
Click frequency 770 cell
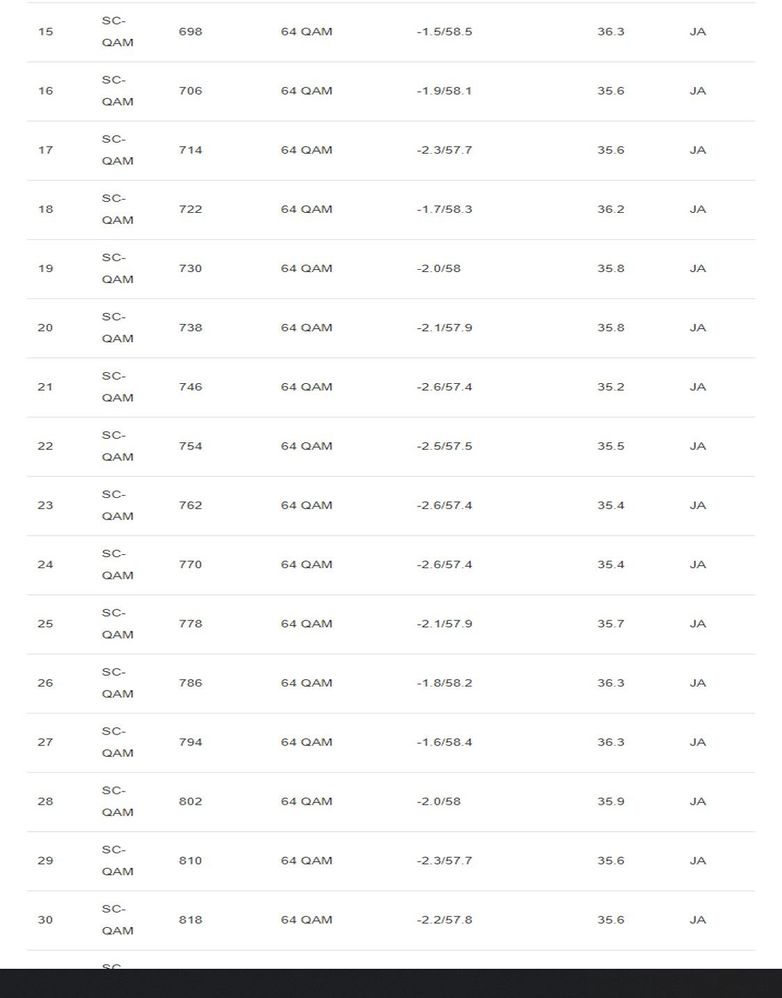[x=190, y=565]
